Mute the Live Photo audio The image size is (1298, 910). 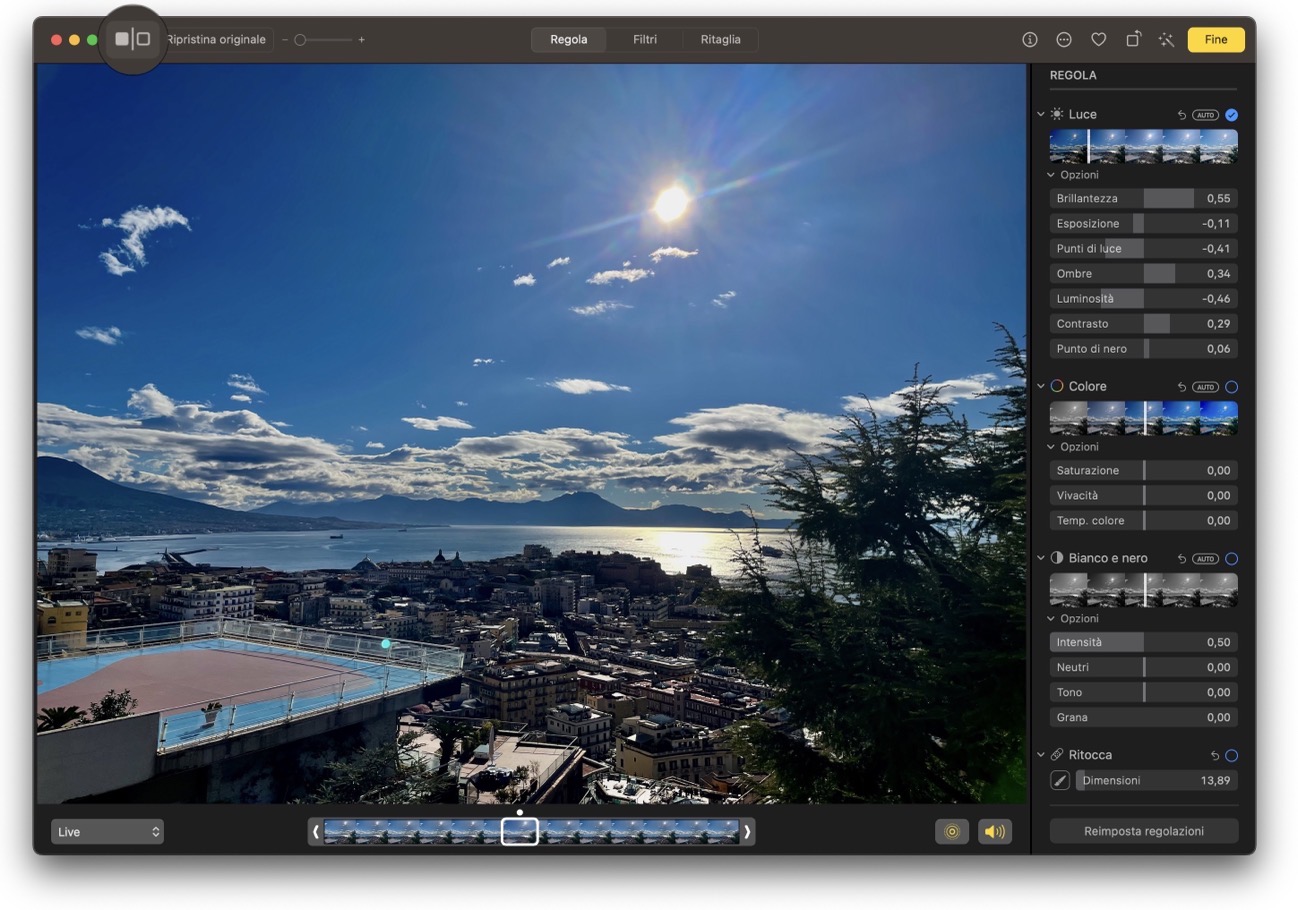[x=994, y=831]
